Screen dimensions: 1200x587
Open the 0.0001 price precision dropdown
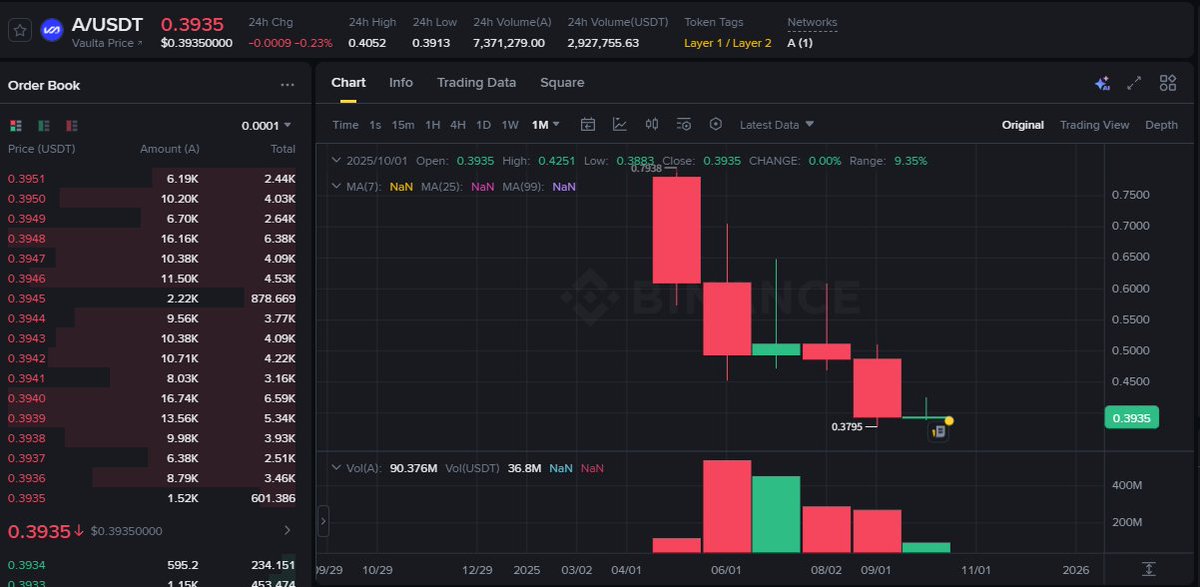[x=266, y=125]
